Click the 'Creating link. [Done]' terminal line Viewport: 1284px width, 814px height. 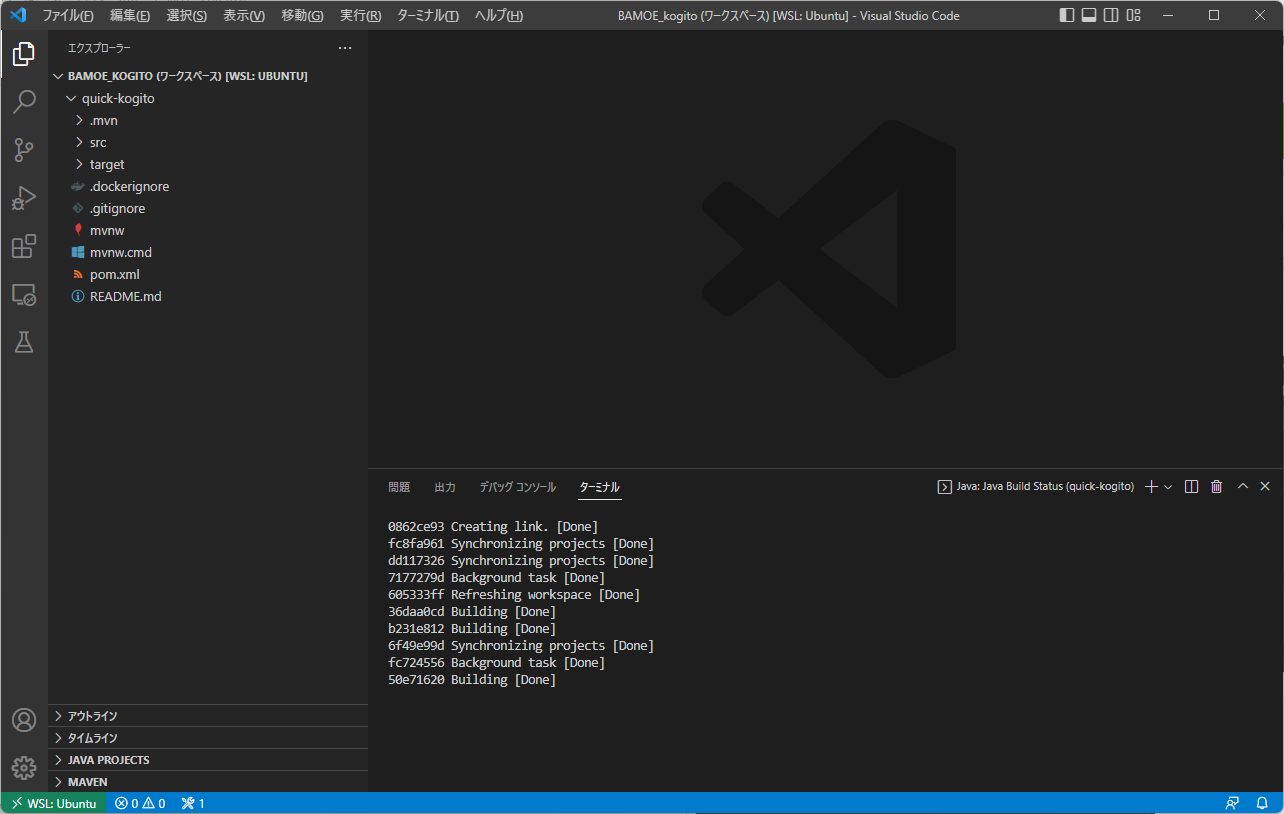(x=493, y=527)
